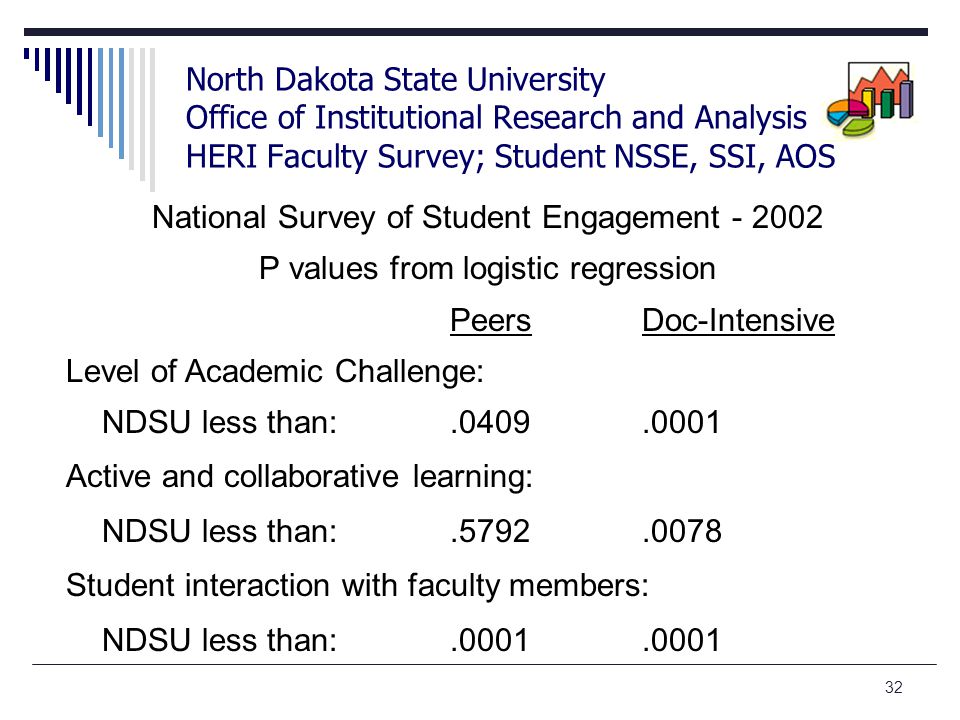Click the Office of Institutional Research and Analysis line

tap(496, 118)
